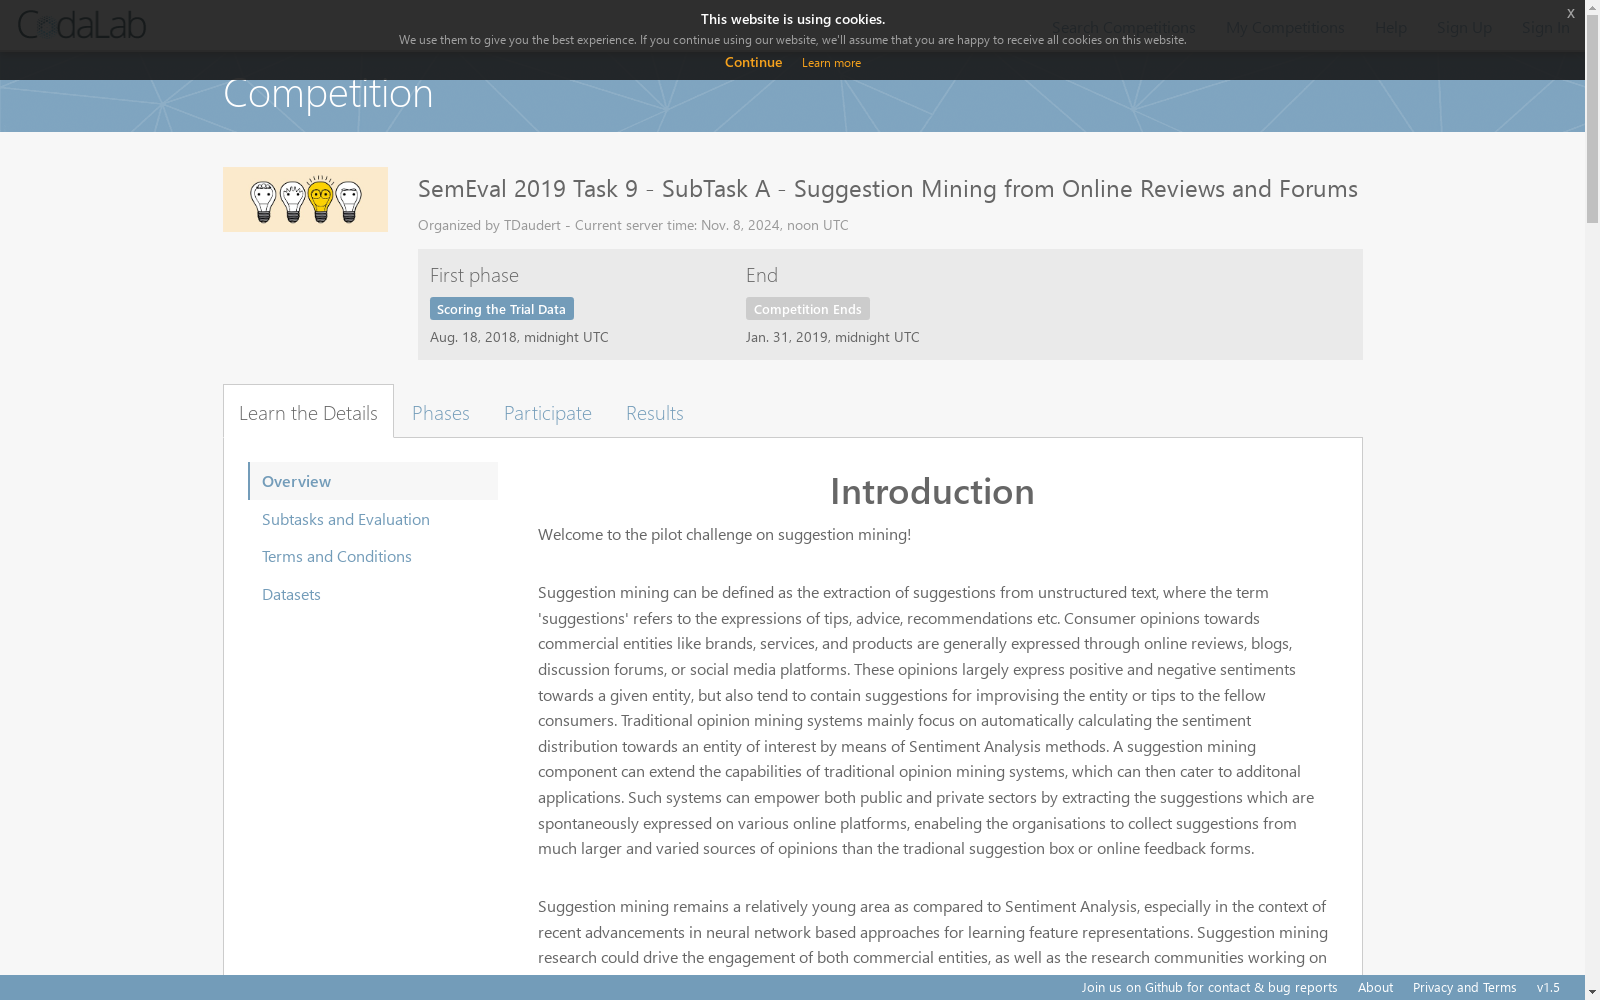The height and width of the screenshot is (1000, 1600).
Task: Click Continue in the cookie notice
Action: click(x=753, y=62)
